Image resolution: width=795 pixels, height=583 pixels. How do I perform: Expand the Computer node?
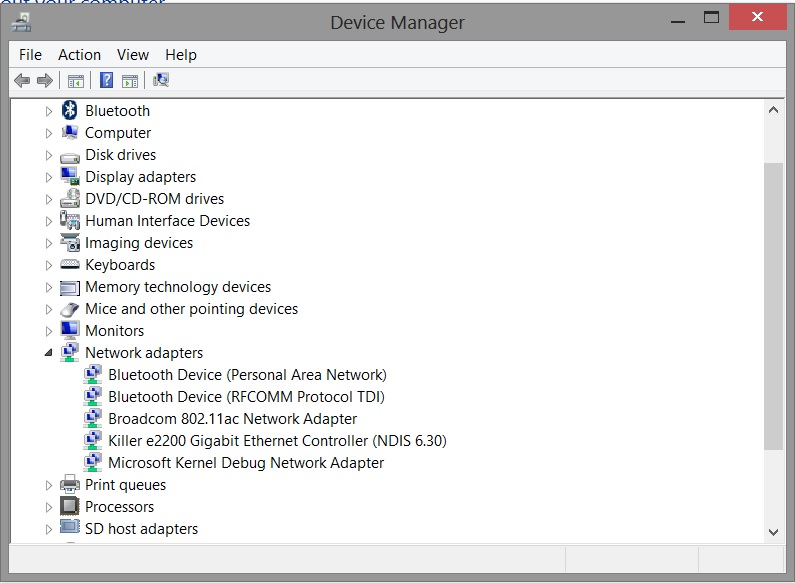(x=49, y=133)
